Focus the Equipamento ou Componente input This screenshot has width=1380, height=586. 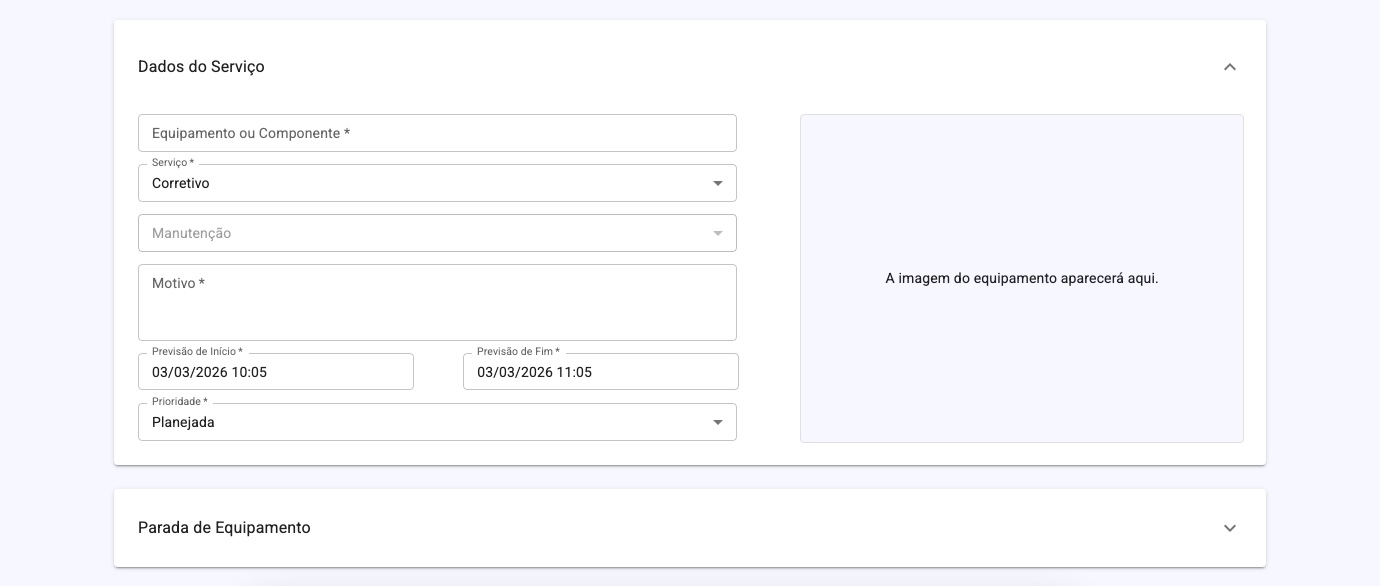tap(437, 133)
